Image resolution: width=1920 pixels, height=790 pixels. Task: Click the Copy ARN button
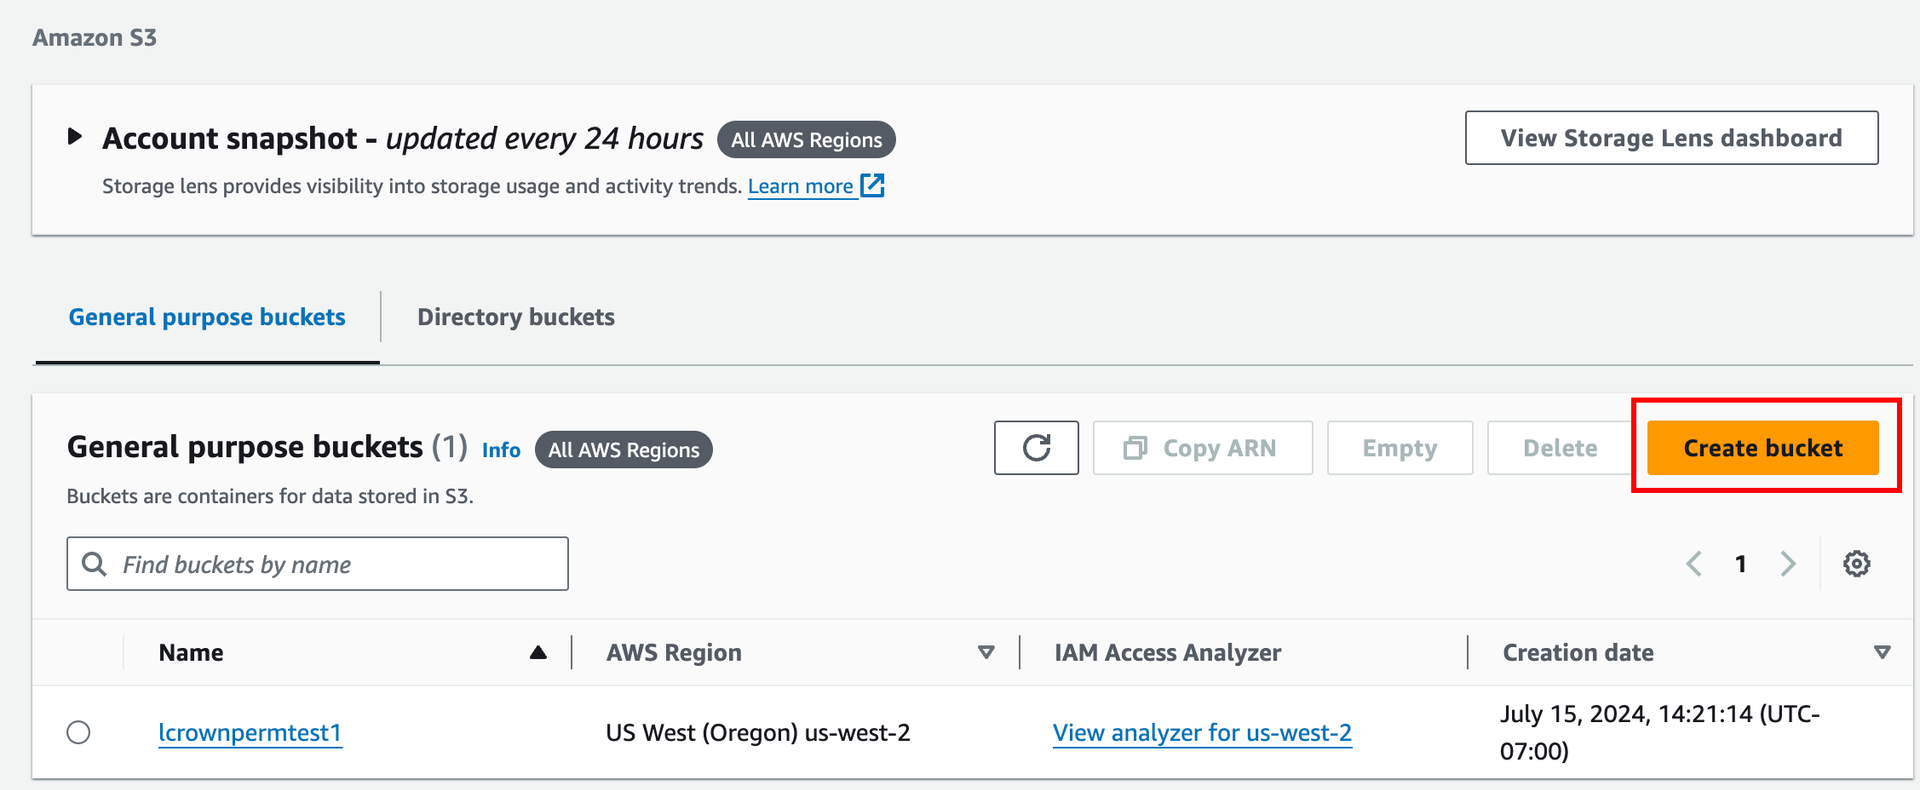(x=1203, y=448)
